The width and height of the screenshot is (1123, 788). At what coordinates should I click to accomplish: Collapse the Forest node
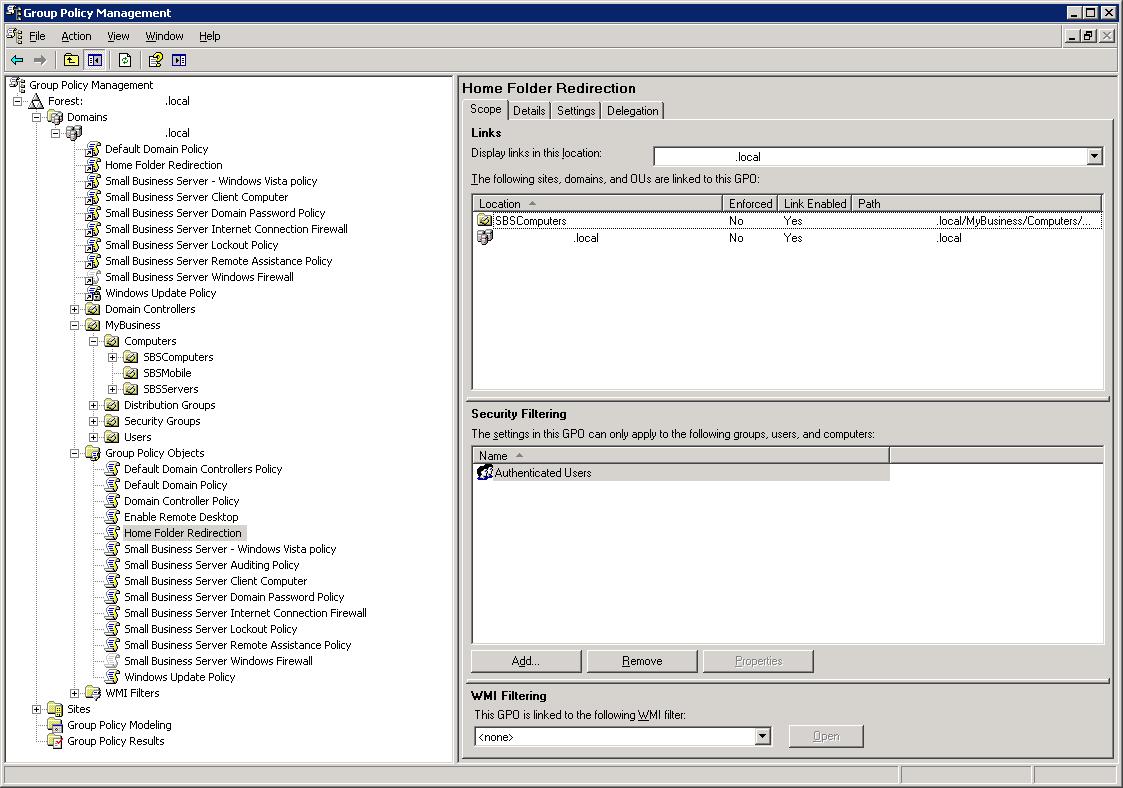tap(17, 101)
